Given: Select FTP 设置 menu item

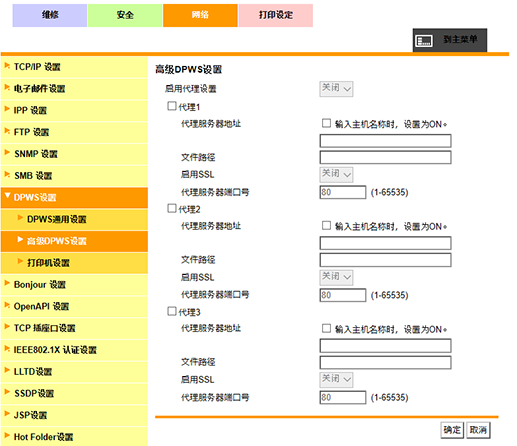Looking at the screenshot, I should (x=74, y=132).
